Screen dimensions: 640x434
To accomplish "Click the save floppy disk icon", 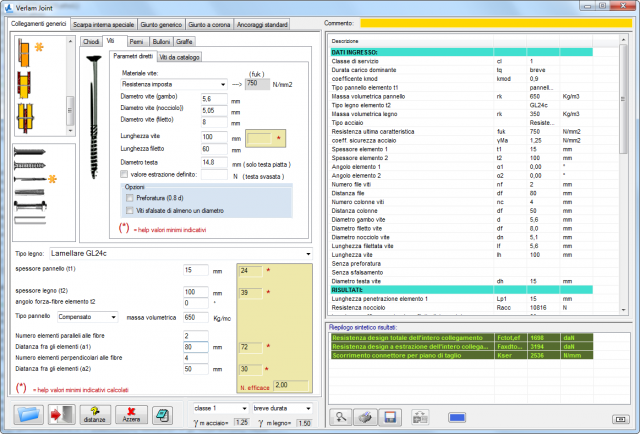I will (x=391, y=416).
